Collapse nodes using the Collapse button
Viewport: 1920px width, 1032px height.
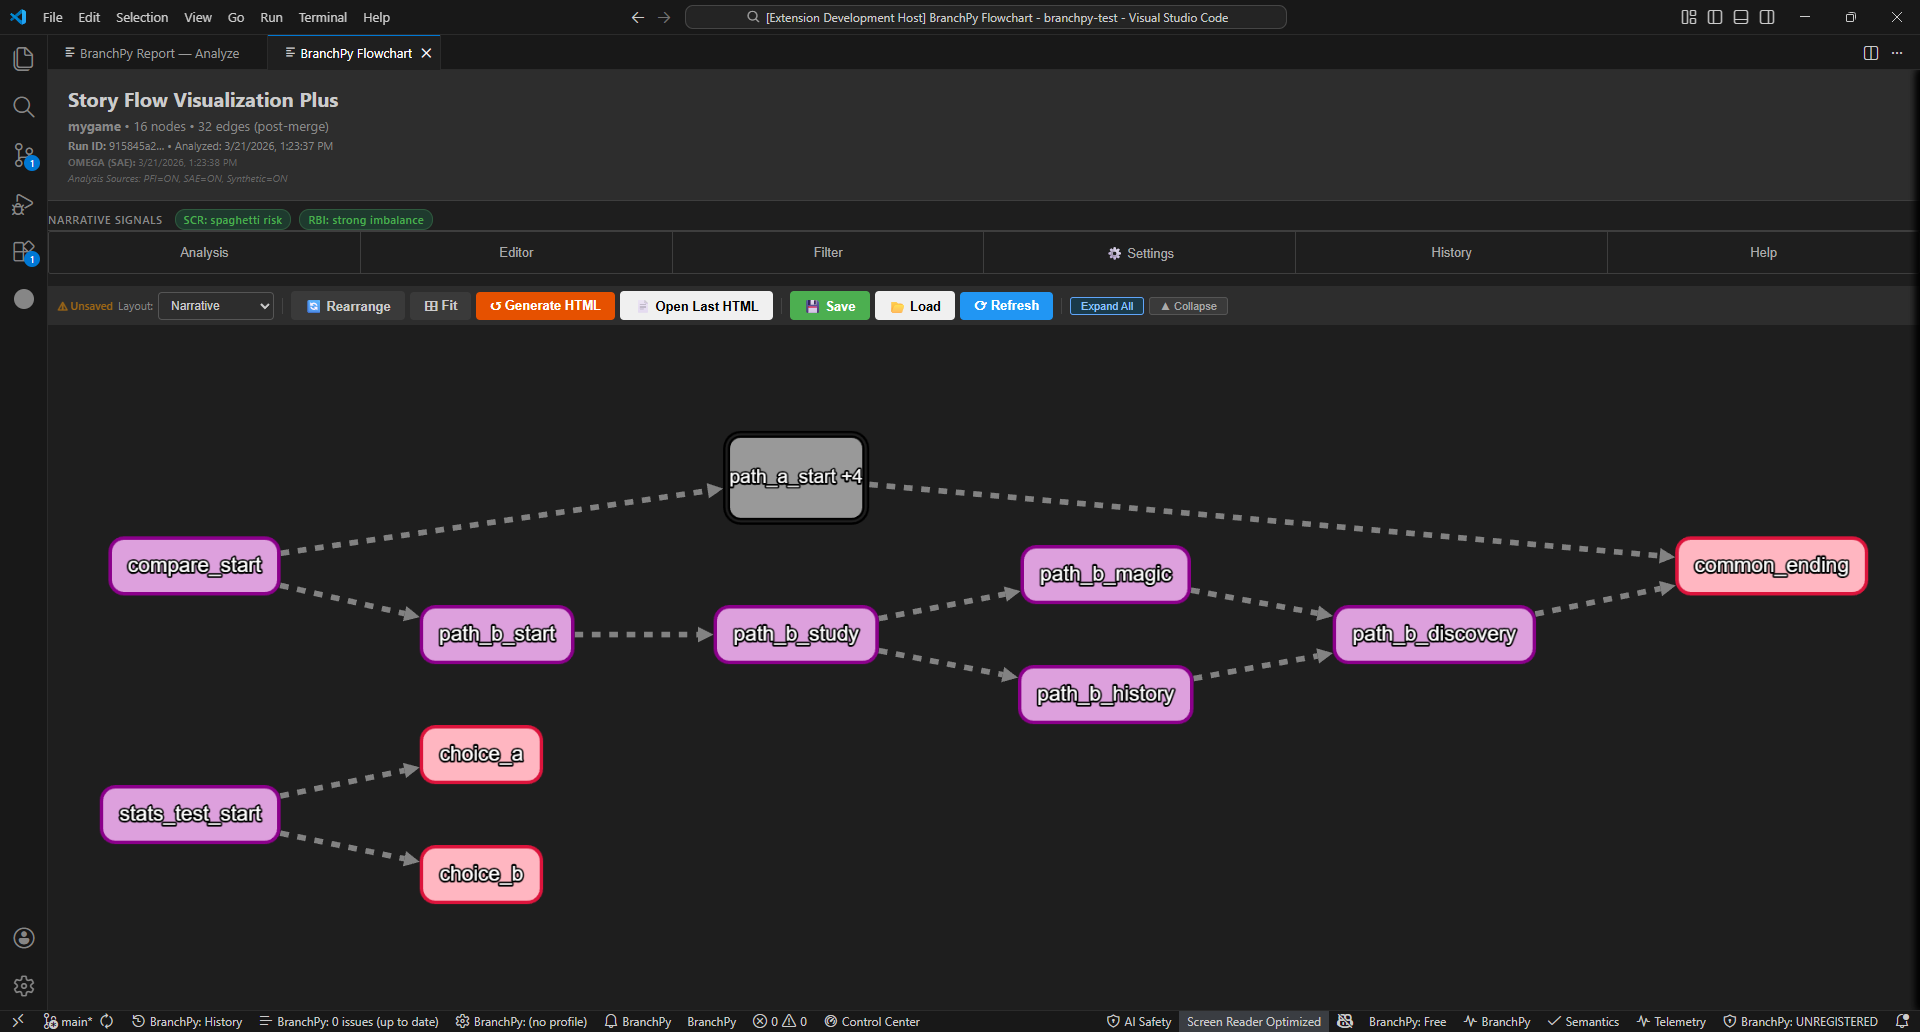(x=1188, y=306)
